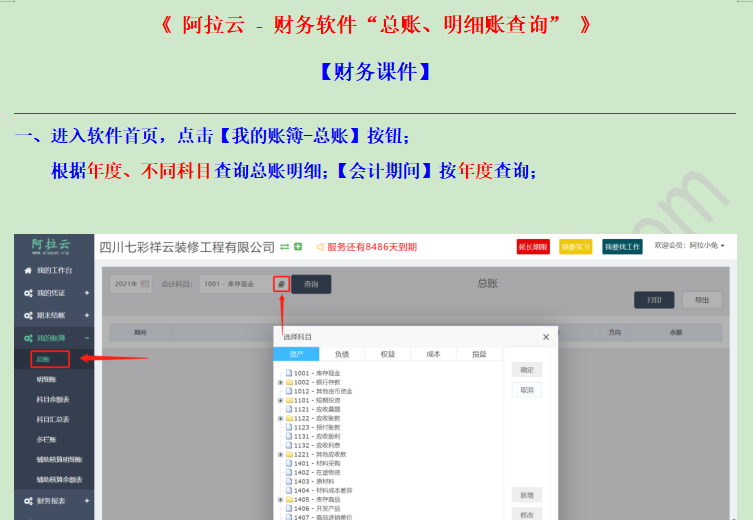Confirm with 确定 in the dialog
Screen dimensions: 753x520
click(x=527, y=370)
